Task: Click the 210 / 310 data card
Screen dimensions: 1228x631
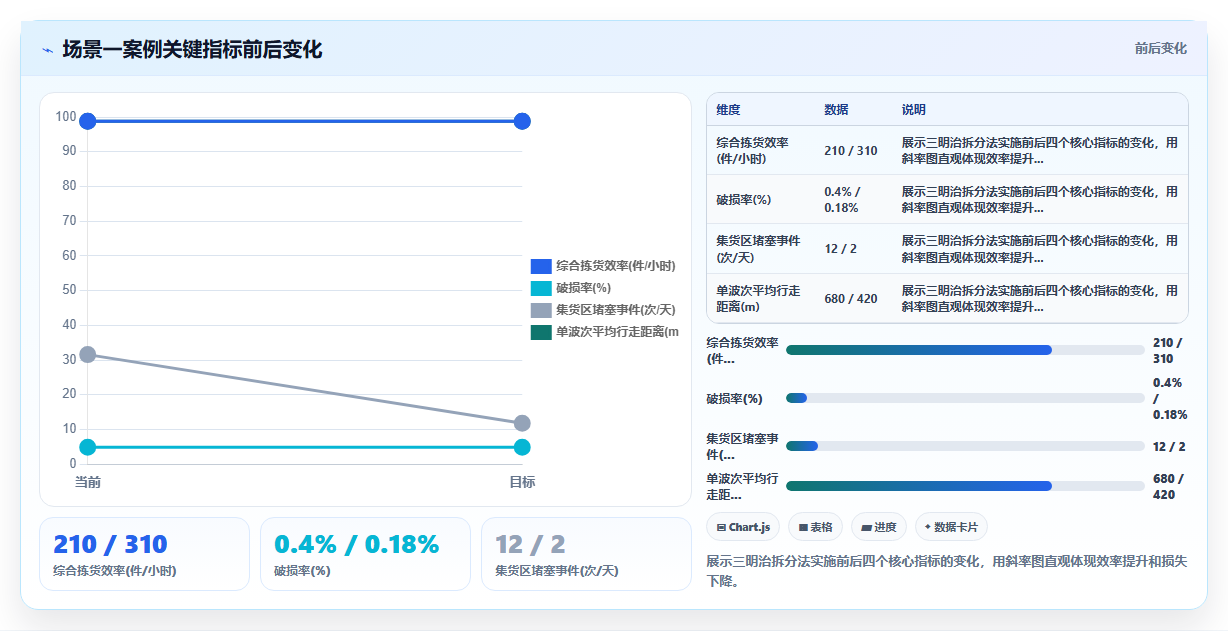Action: [x=144, y=554]
